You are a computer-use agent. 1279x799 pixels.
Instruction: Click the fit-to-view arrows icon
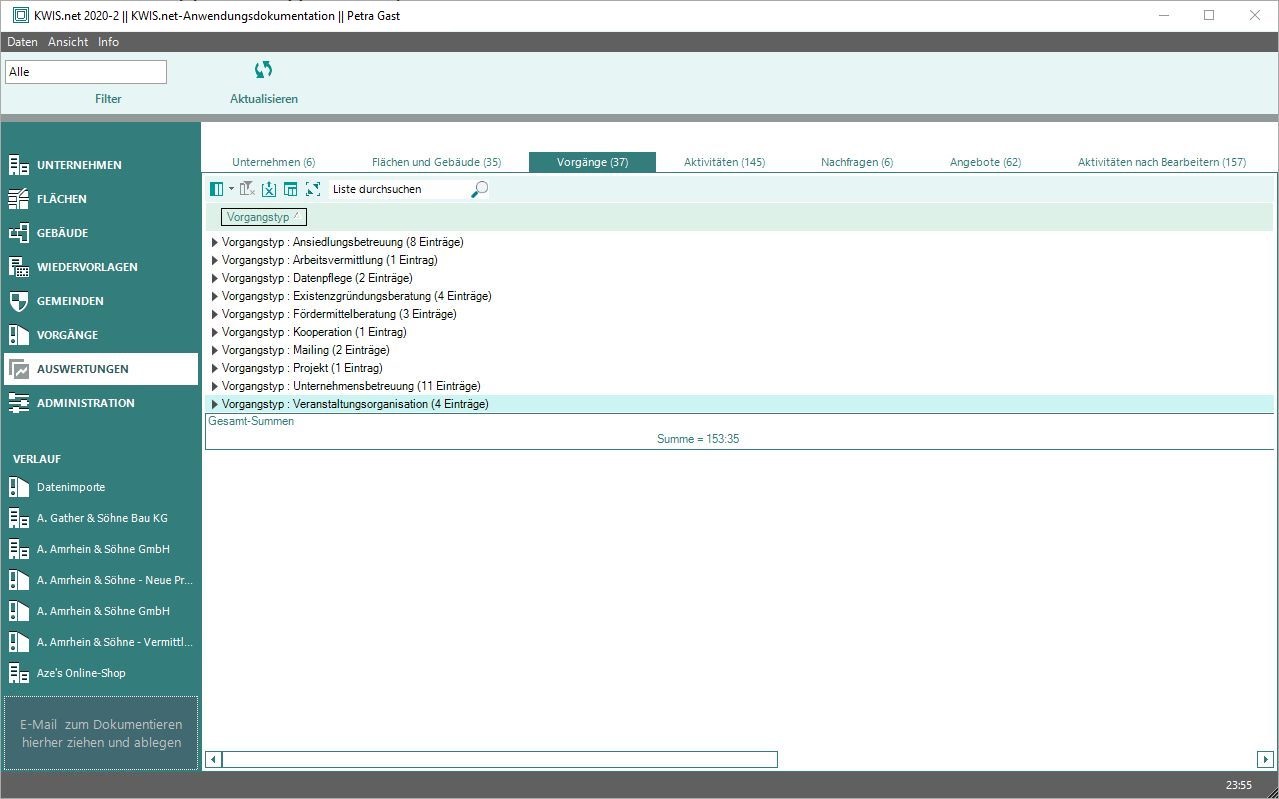click(x=313, y=189)
